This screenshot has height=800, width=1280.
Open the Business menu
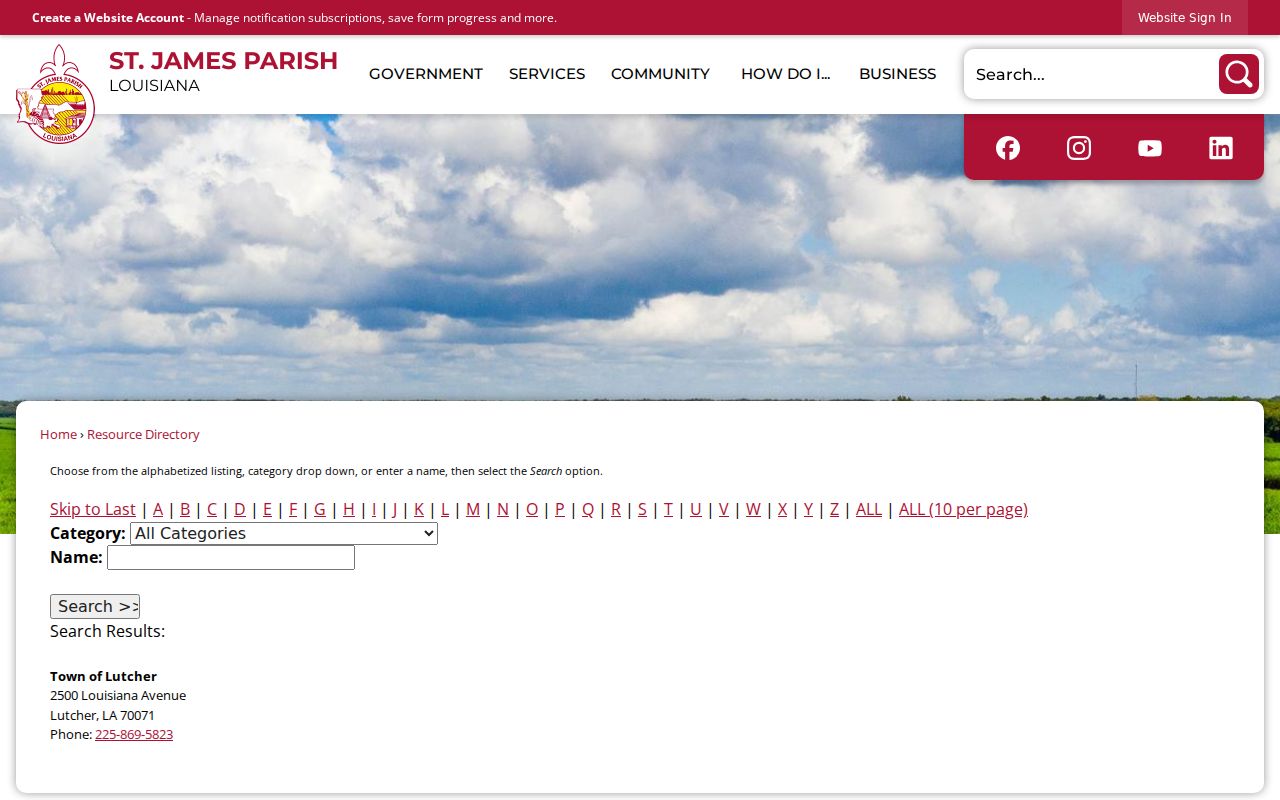(898, 74)
